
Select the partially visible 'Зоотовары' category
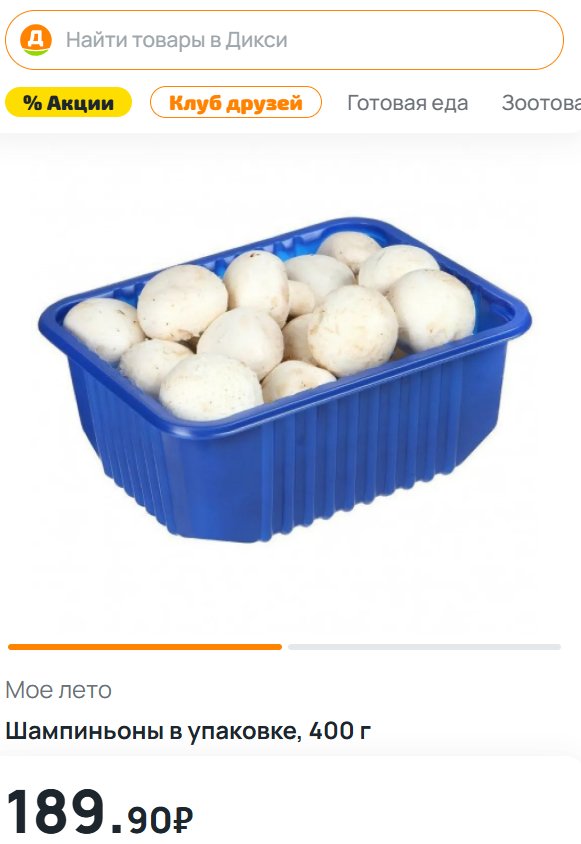541,103
